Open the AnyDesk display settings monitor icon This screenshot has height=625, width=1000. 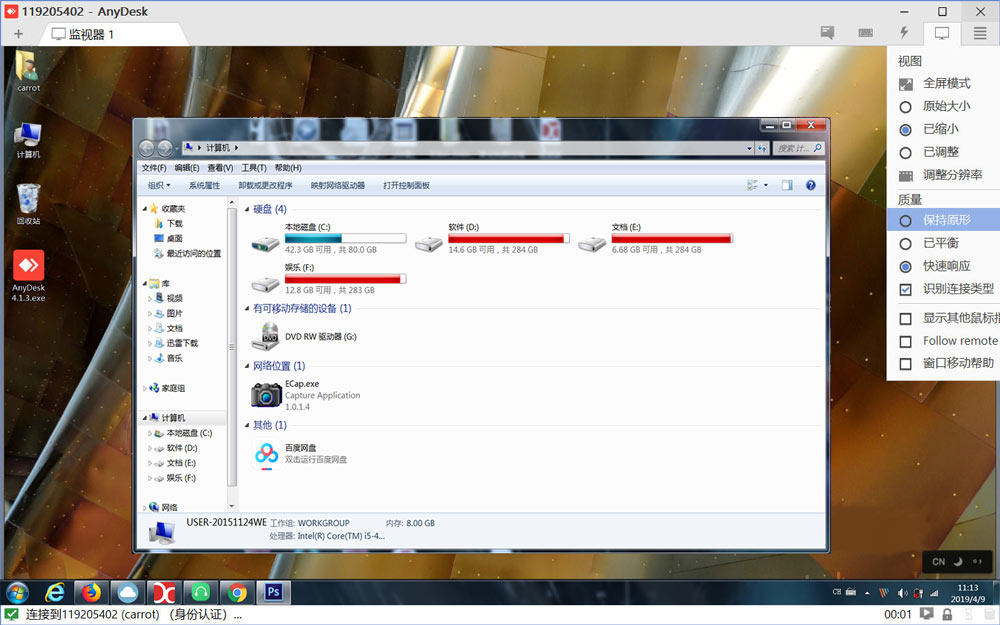[940, 33]
